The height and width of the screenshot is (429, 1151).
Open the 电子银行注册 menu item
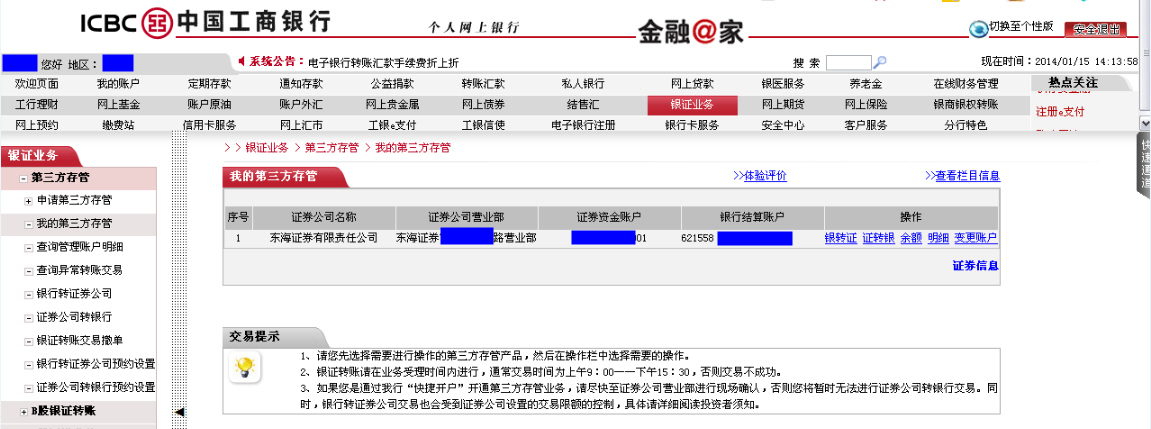point(583,126)
